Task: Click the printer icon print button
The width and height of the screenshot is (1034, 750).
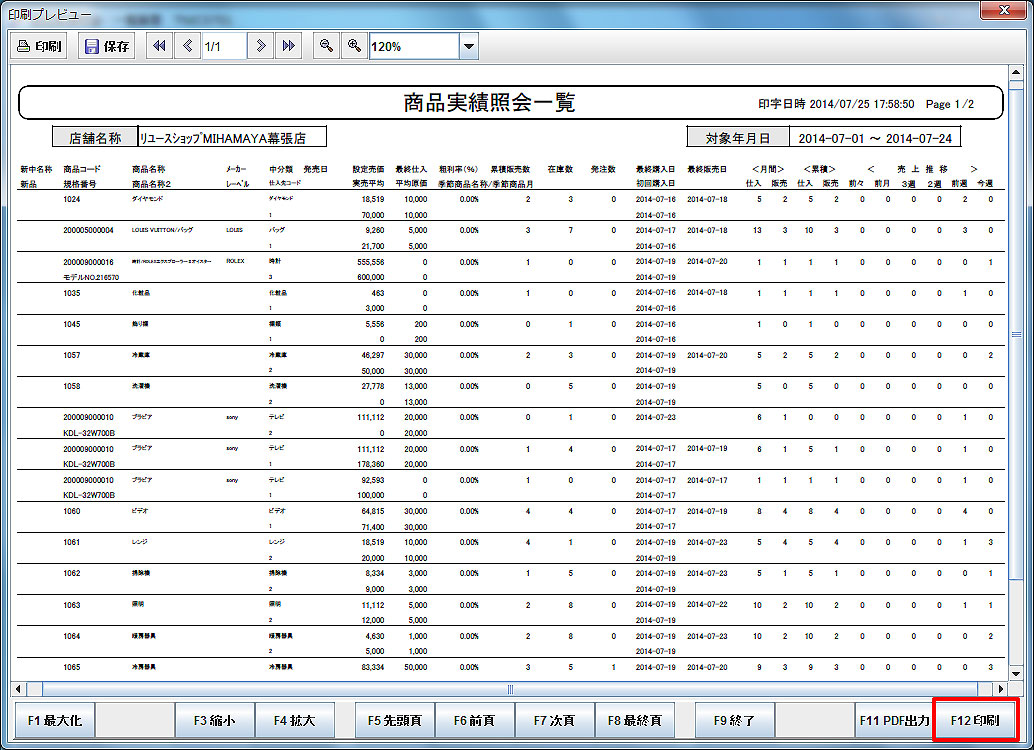Action: 40,46
